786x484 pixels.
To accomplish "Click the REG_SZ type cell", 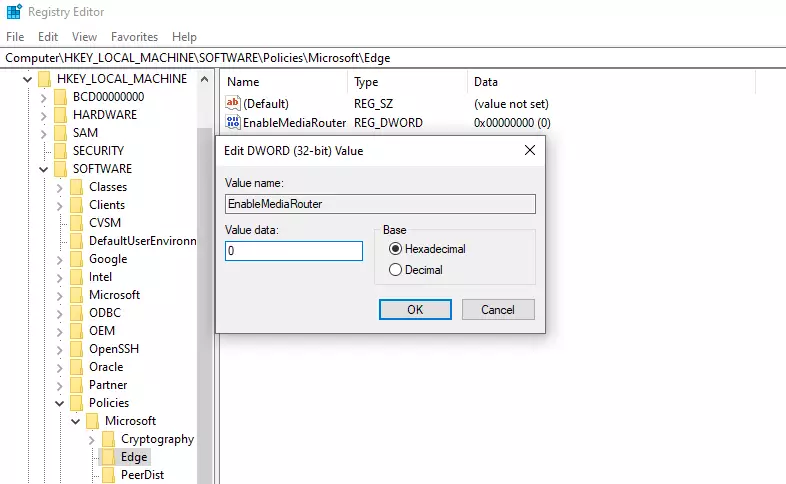I will pyautogui.click(x=373, y=104).
